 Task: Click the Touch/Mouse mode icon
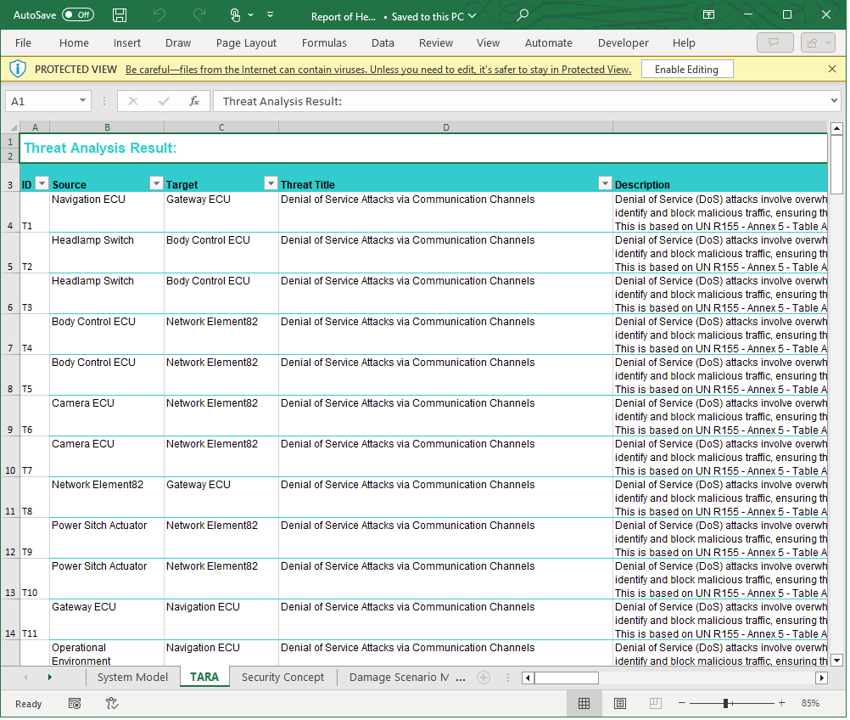pyautogui.click(x=236, y=15)
